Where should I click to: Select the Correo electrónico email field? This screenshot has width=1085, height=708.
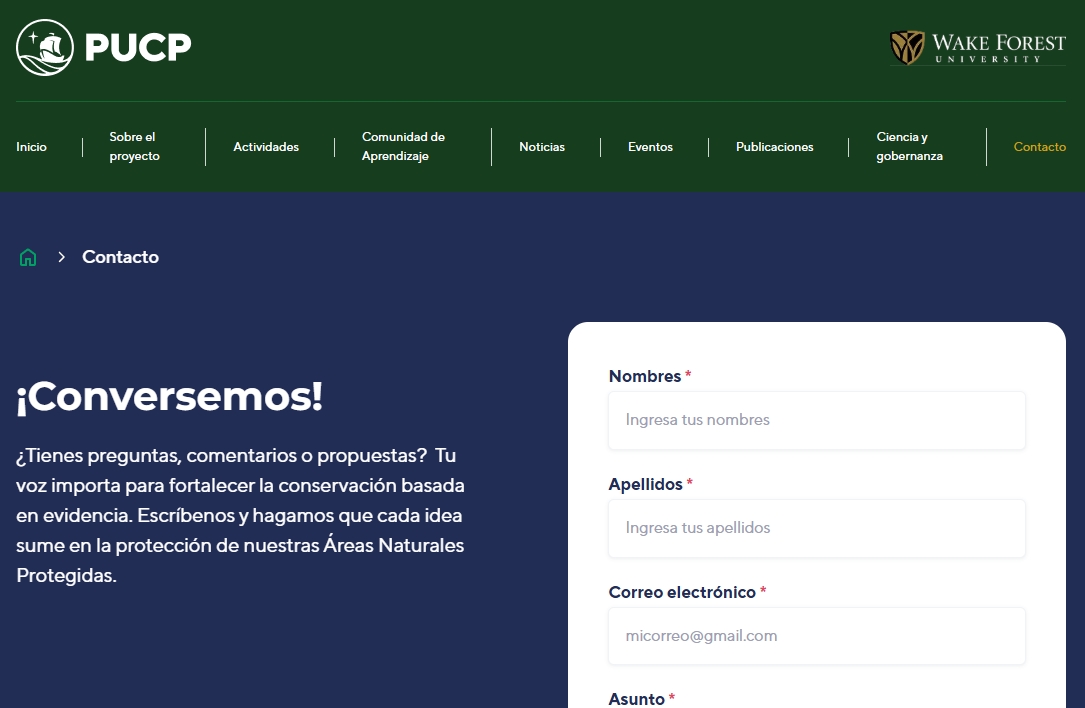tap(816, 636)
